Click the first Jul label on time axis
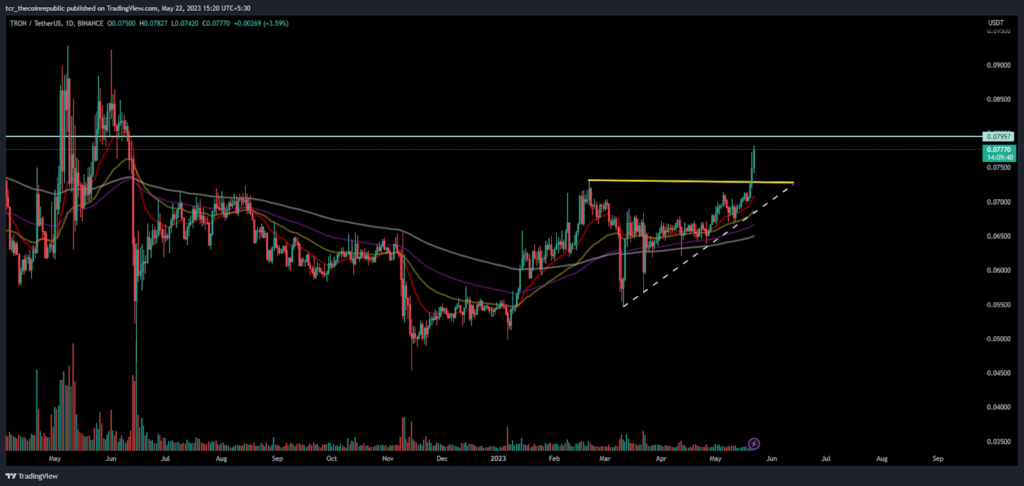The height and width of the screenshot is (486, 1024). tap(165, 459)
